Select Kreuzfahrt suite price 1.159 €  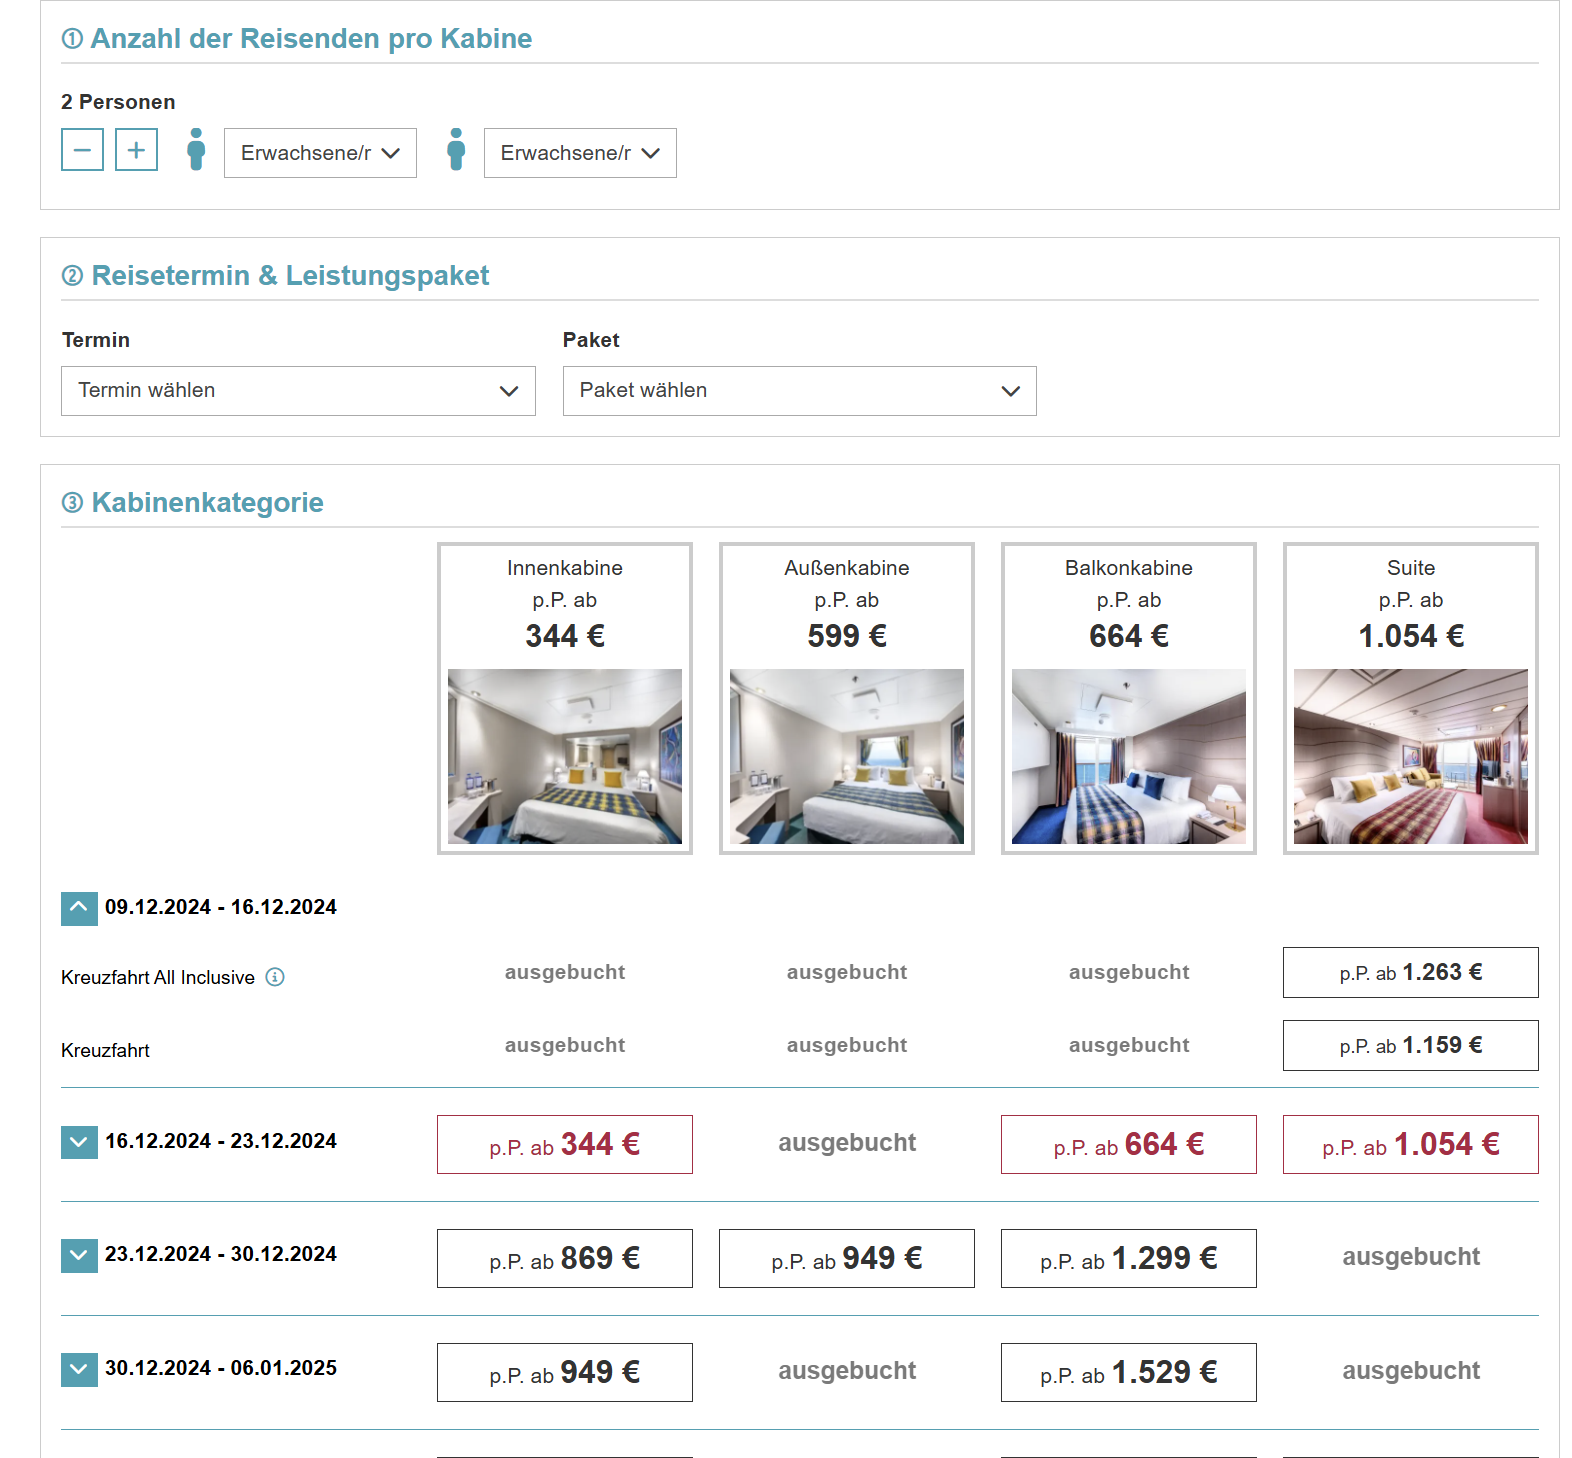(1411, 1045)
